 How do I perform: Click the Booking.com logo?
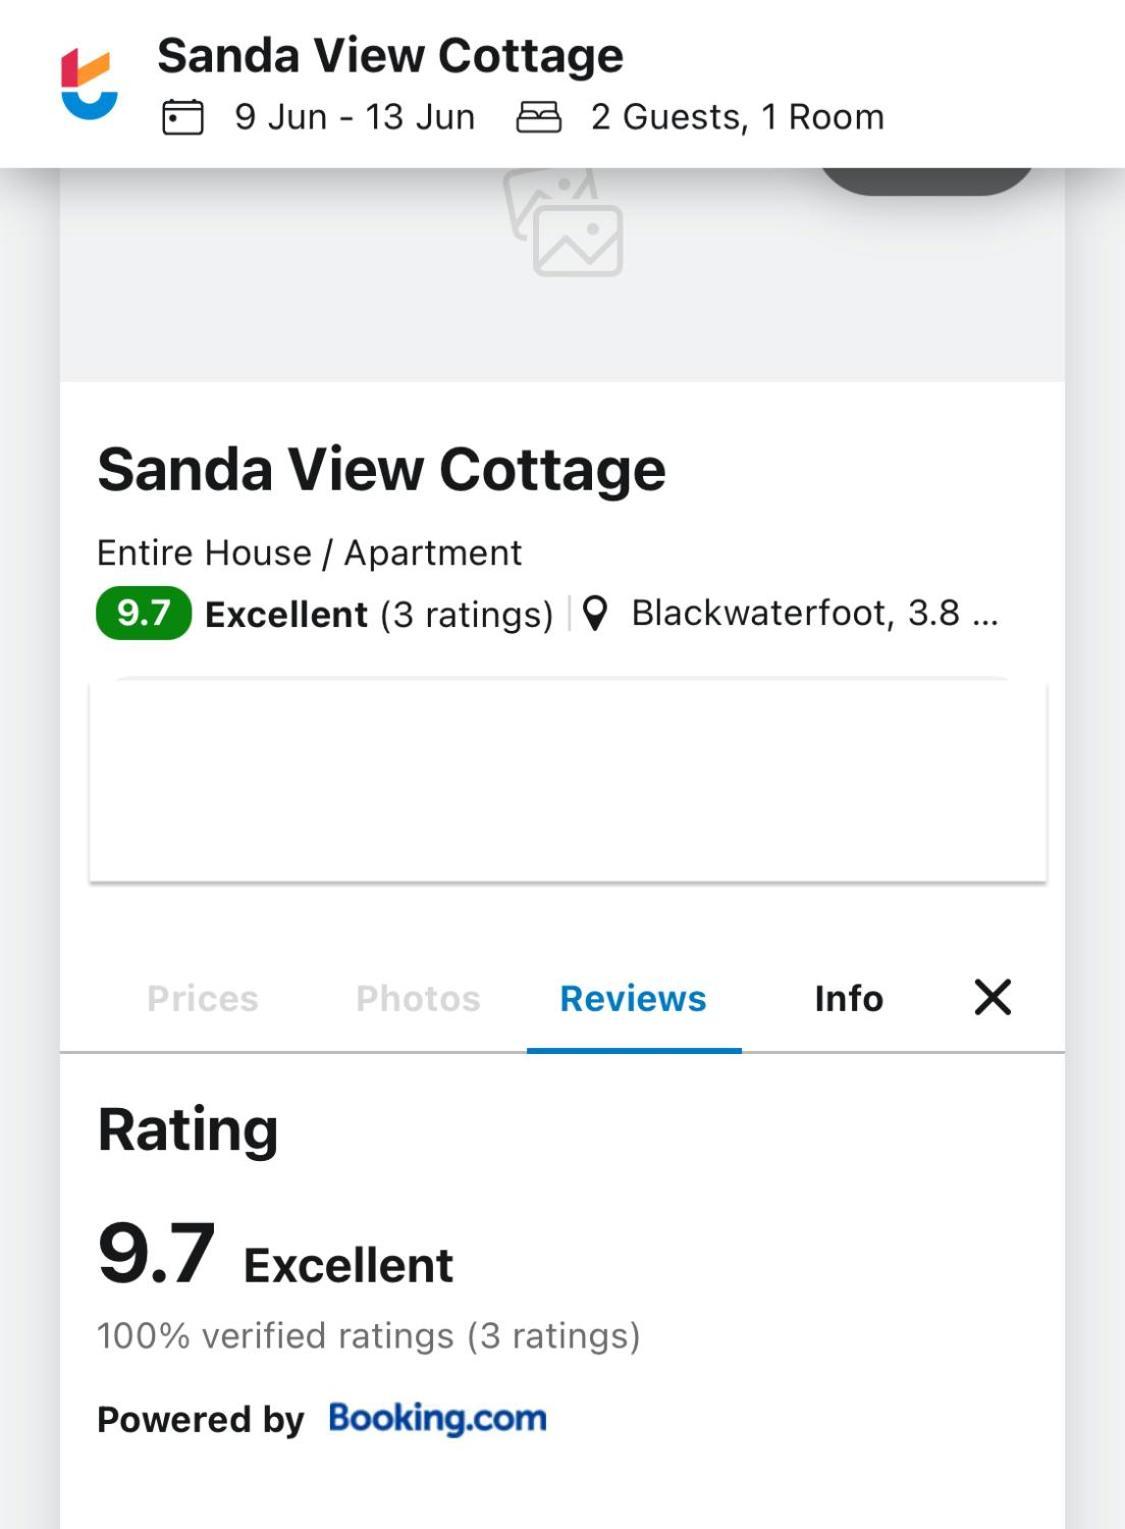click(437, 1418)
